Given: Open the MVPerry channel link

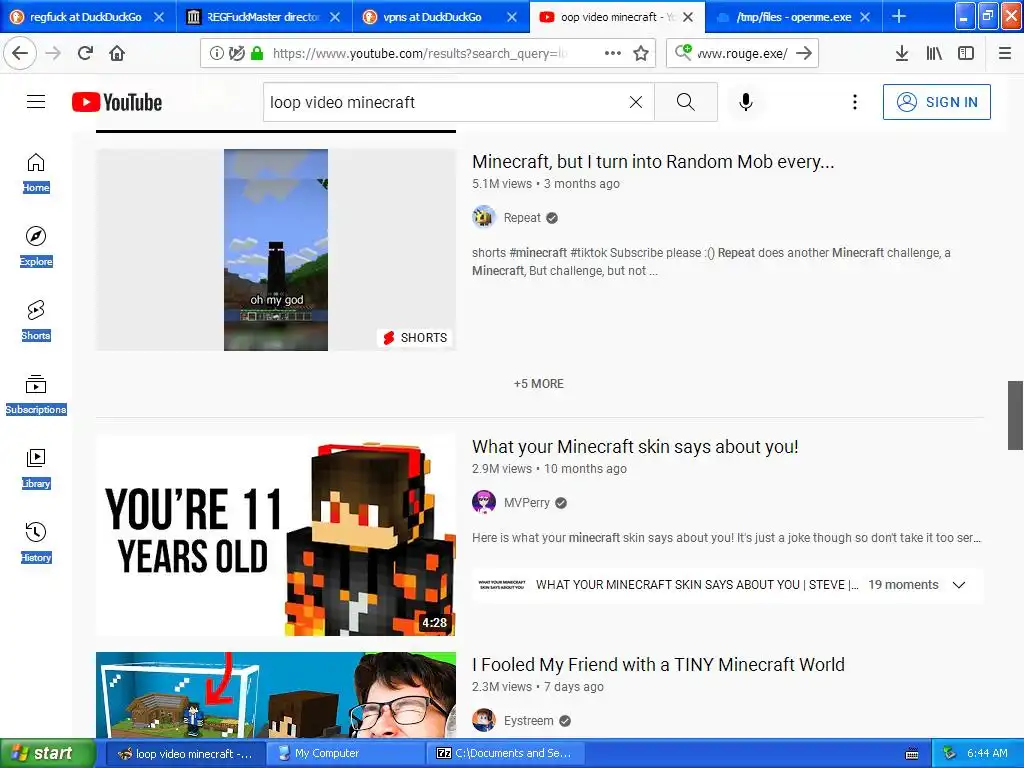Looking at the screenshot, I should coord(526,503).
